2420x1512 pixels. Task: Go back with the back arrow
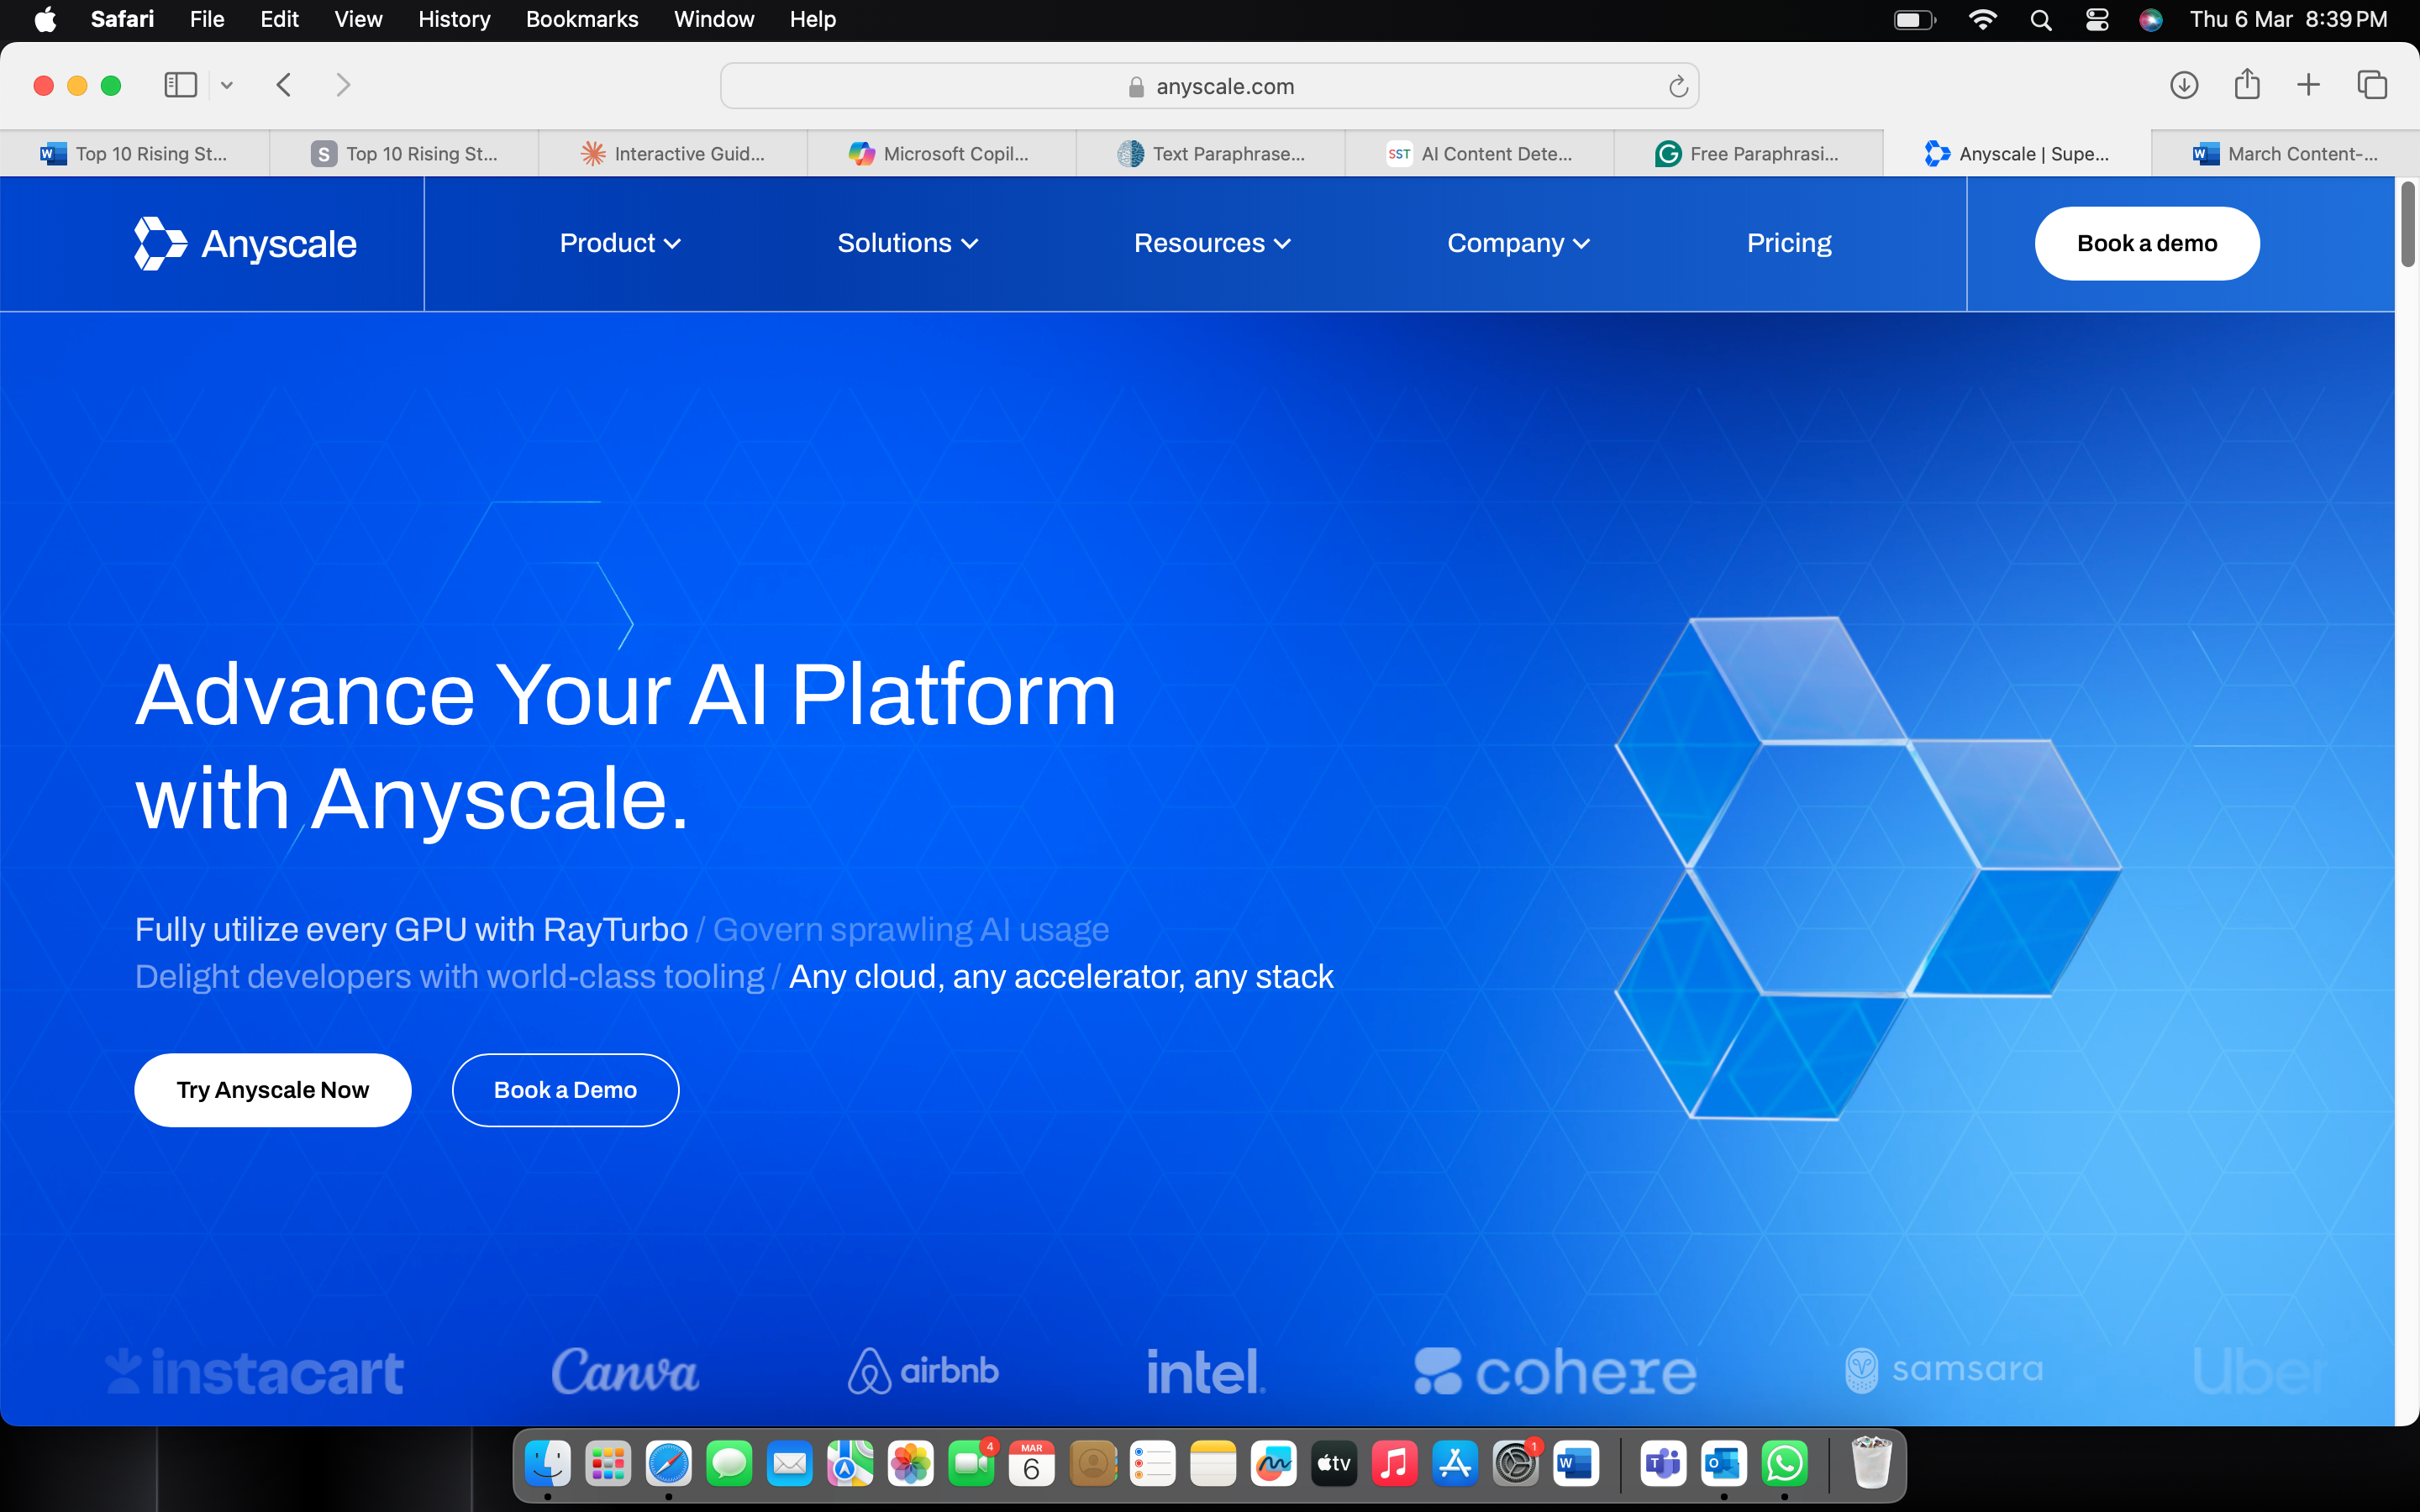(284, 85)
